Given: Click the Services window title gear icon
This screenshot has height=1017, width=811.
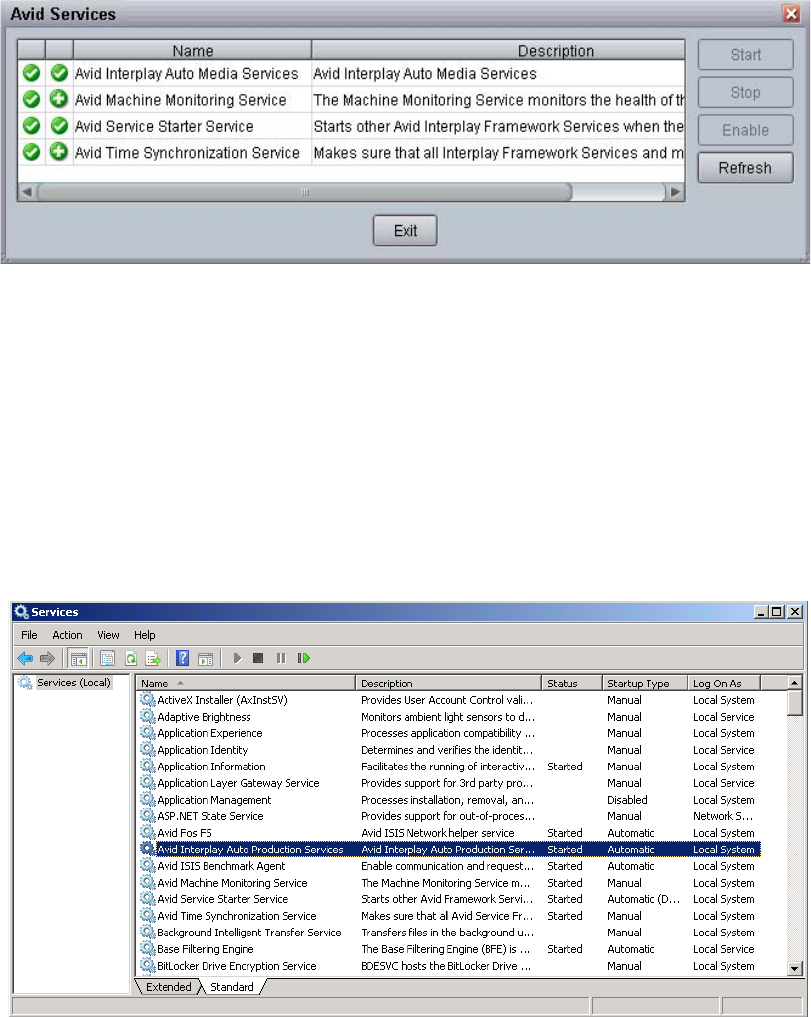Looking at the screenshot, I should 21,612.
